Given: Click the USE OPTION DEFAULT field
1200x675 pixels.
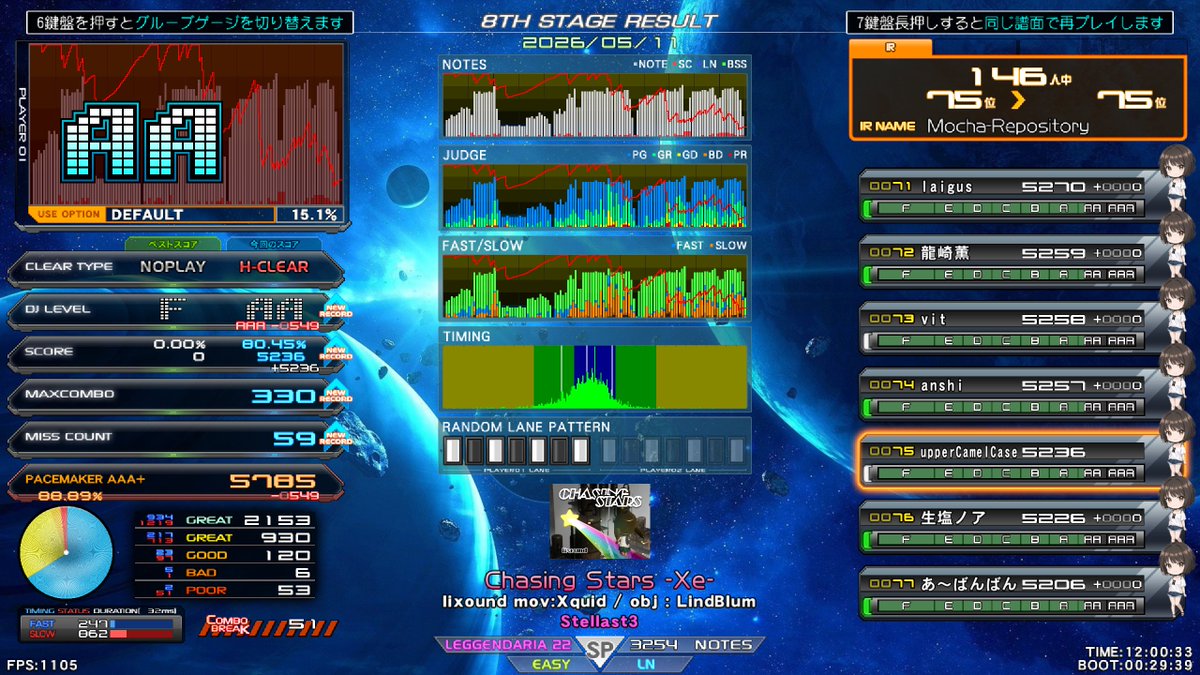Looking at the screenshot, I should click(x=152, y=214).
